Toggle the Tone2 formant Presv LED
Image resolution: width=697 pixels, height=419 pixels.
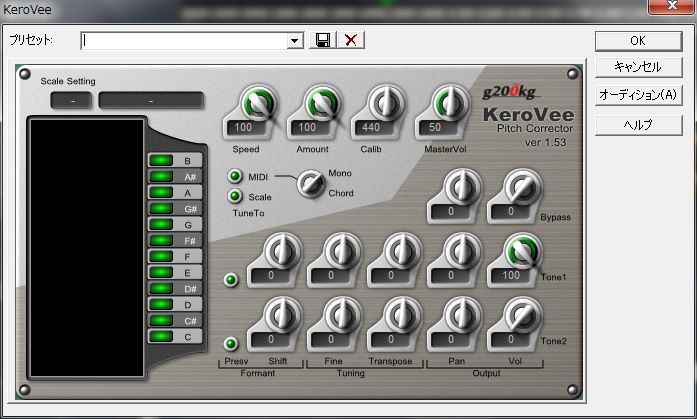pyautogui.click(x=231, y=343)
